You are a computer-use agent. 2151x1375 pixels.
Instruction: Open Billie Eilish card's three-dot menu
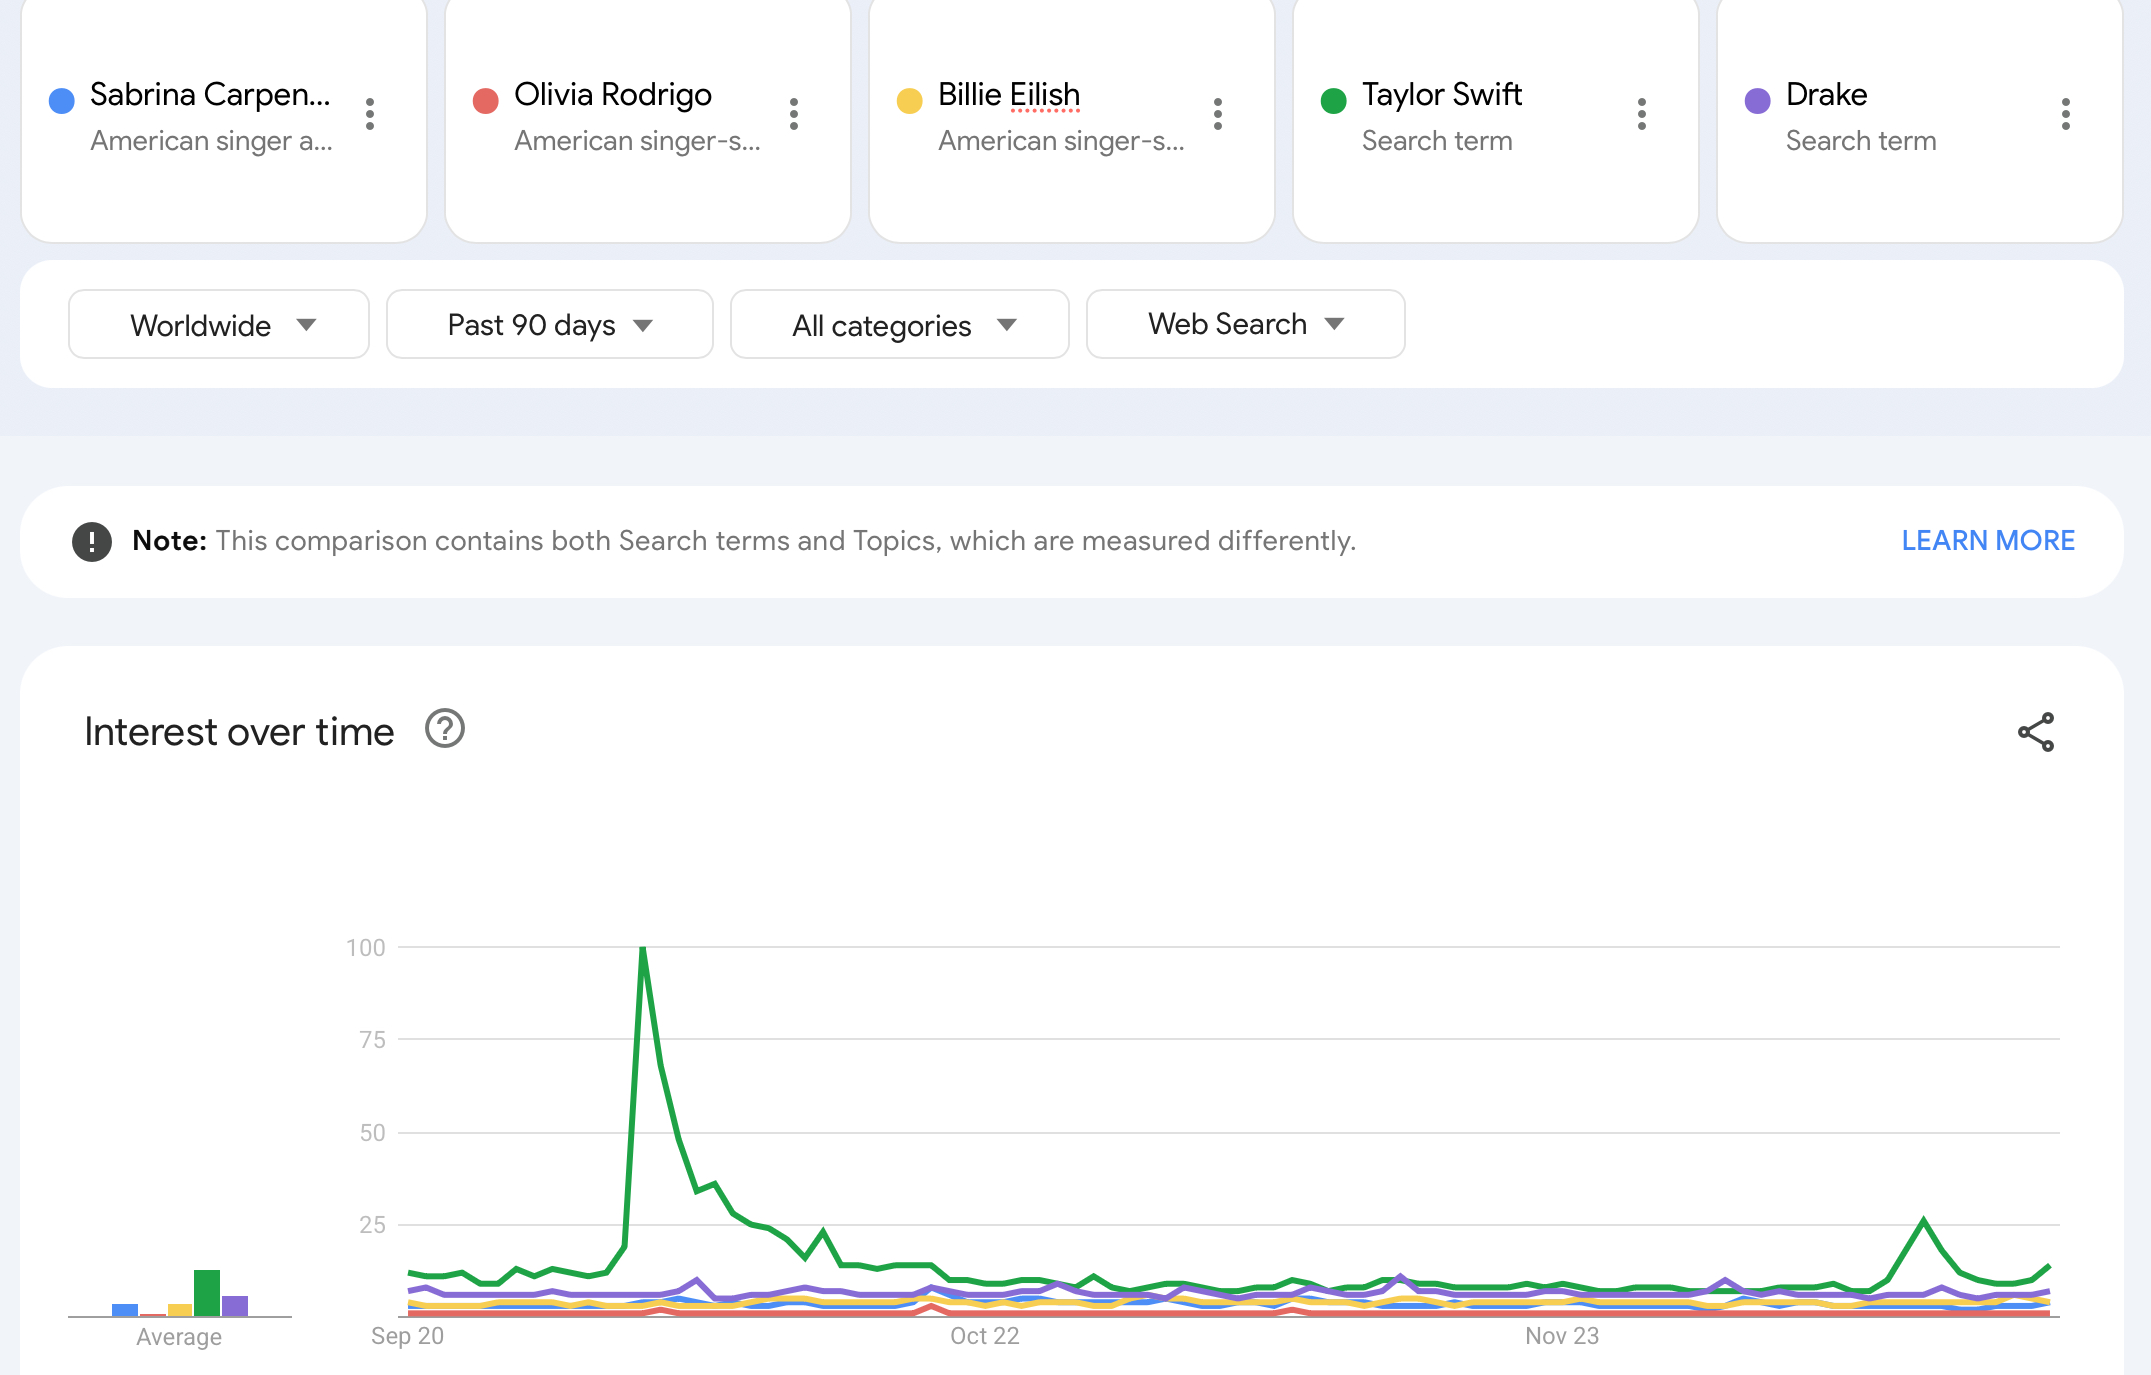1218,114
